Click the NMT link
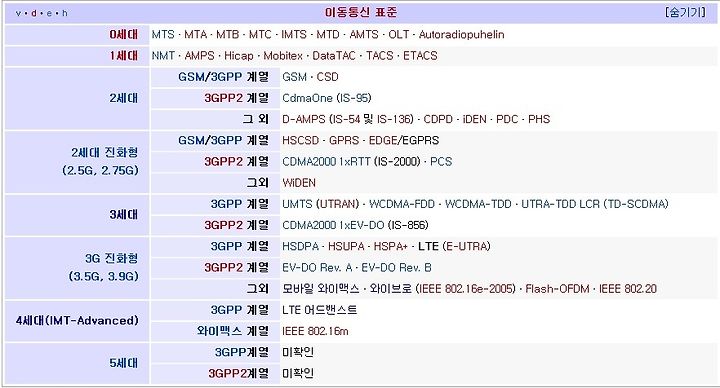 click(x=163, y=56)
